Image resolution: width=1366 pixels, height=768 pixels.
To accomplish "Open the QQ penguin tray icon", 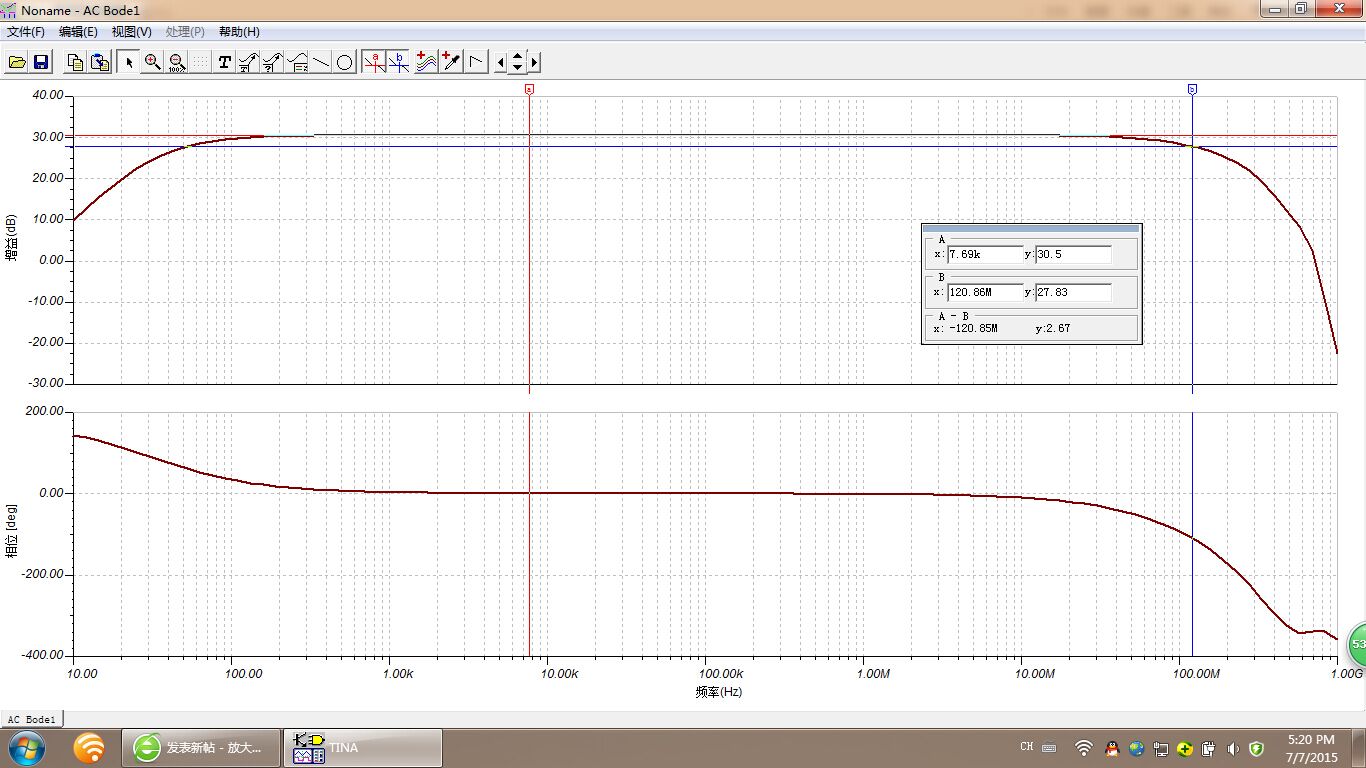I will (1111, 748).
